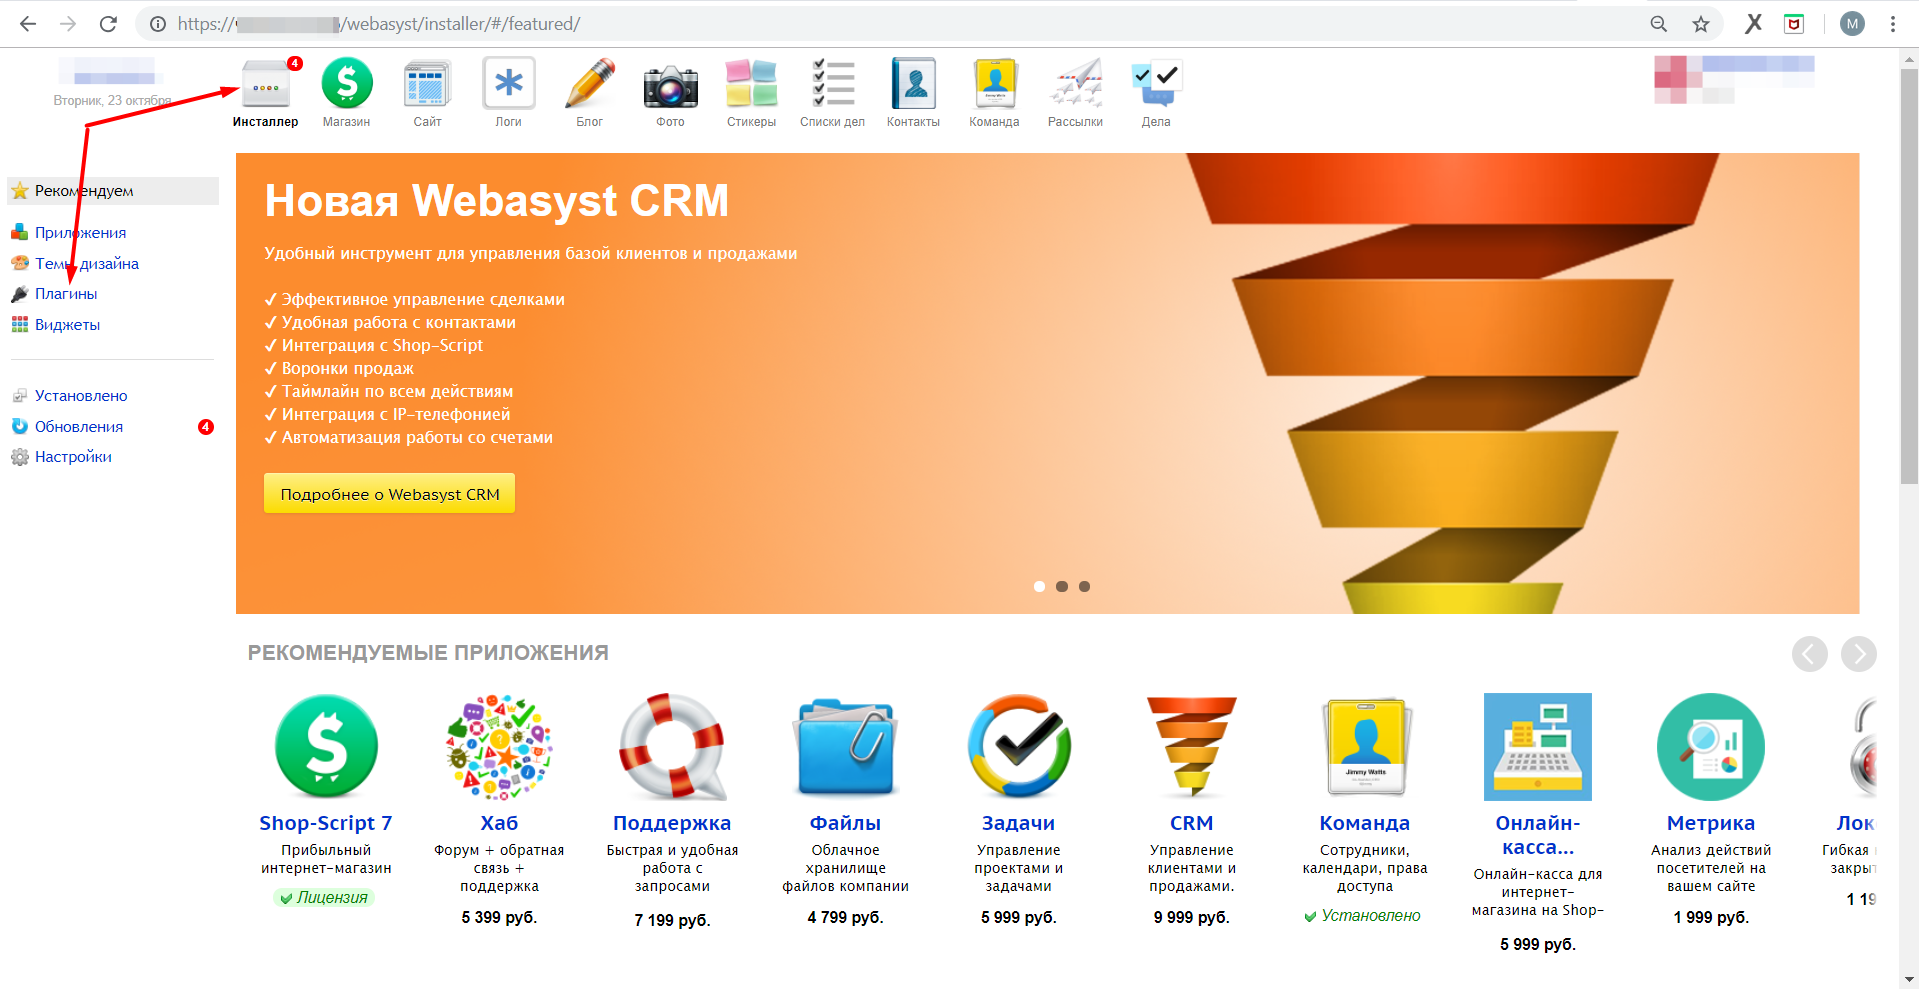The height and width of the screenshot is (989, 1919).
Task: Go back to the previous page
Action: tap(28, 24)
